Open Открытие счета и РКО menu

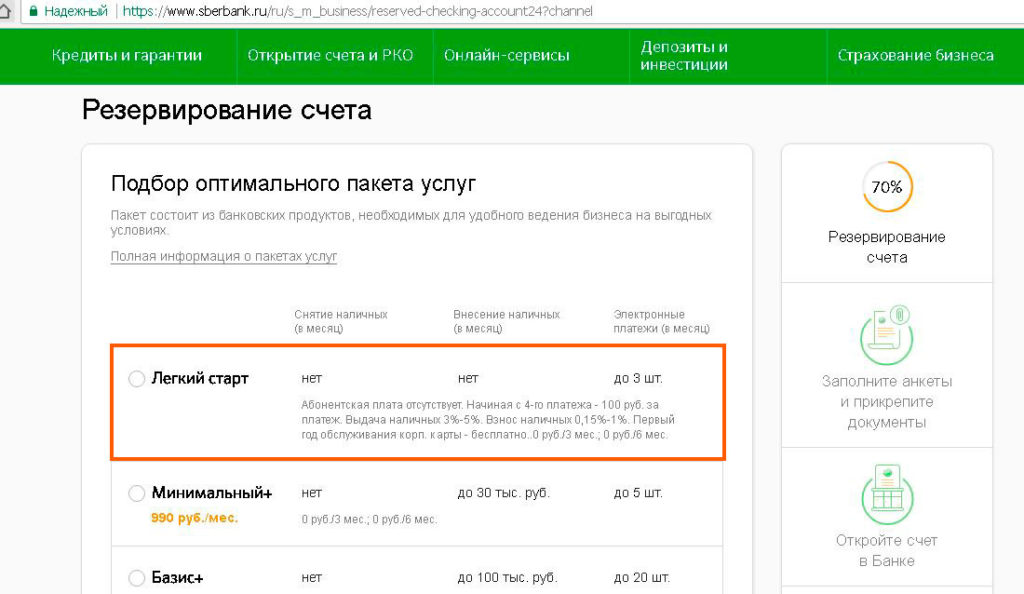pyautogui.click(x=330, y=56)
